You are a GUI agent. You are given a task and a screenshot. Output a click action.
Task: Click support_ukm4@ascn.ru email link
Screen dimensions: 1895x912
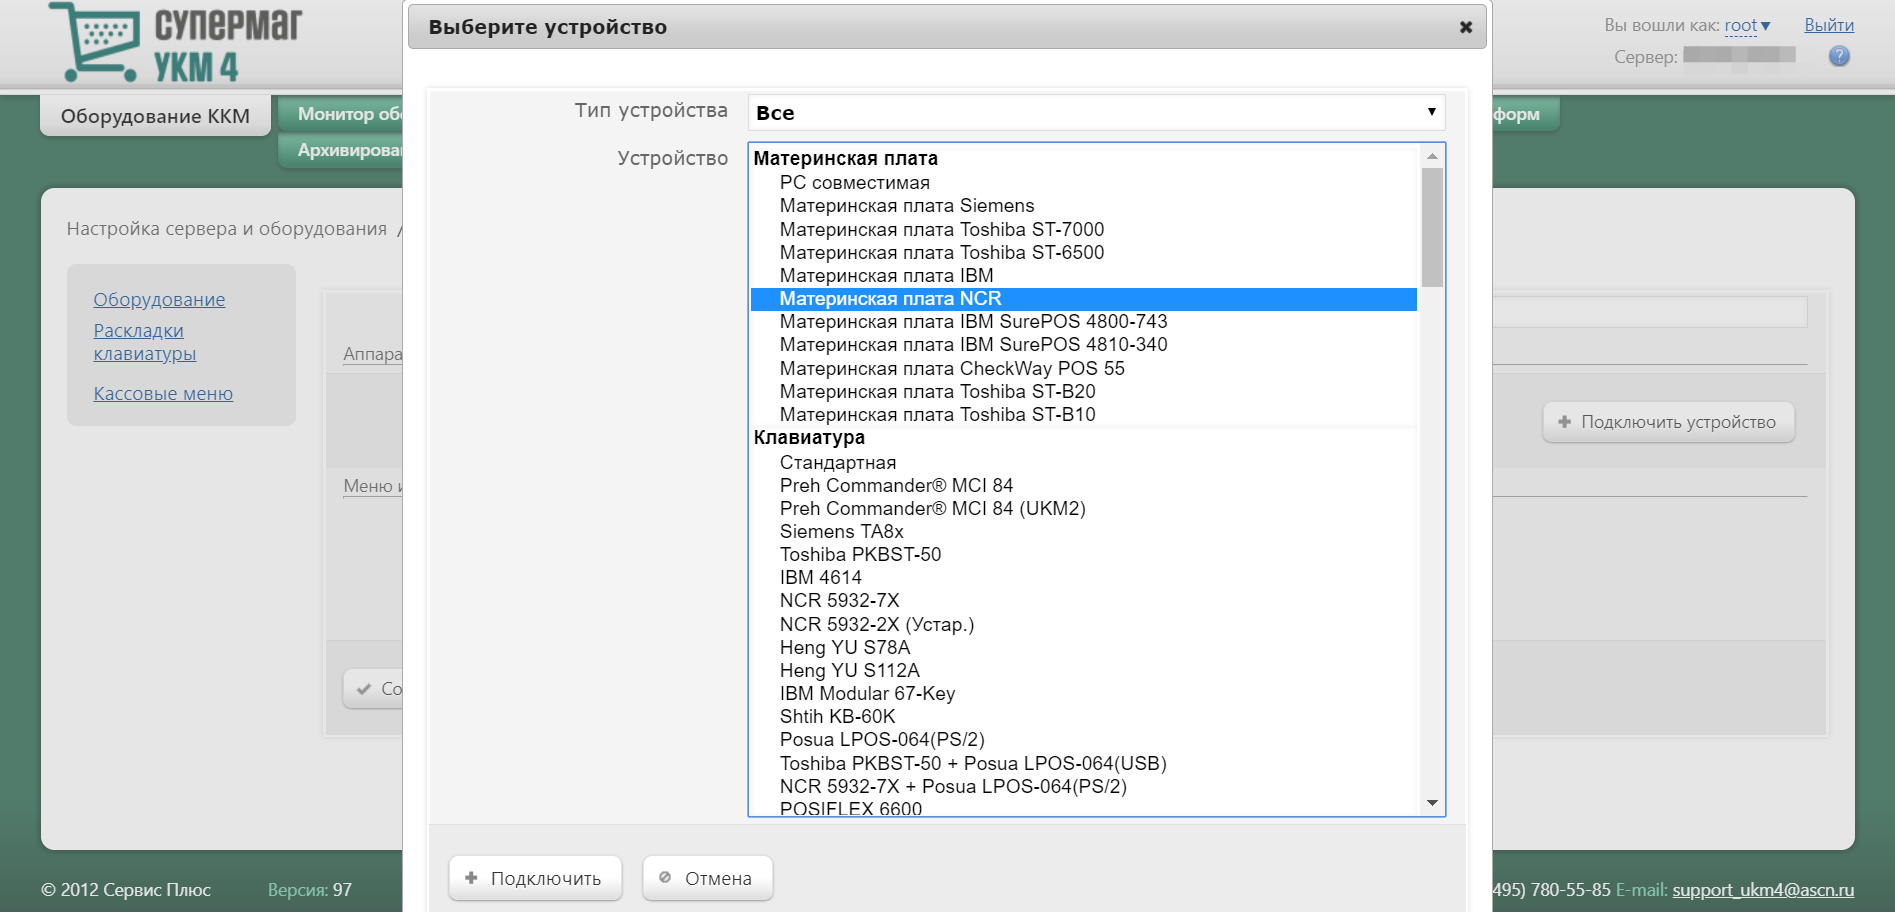pos(1763,889)
